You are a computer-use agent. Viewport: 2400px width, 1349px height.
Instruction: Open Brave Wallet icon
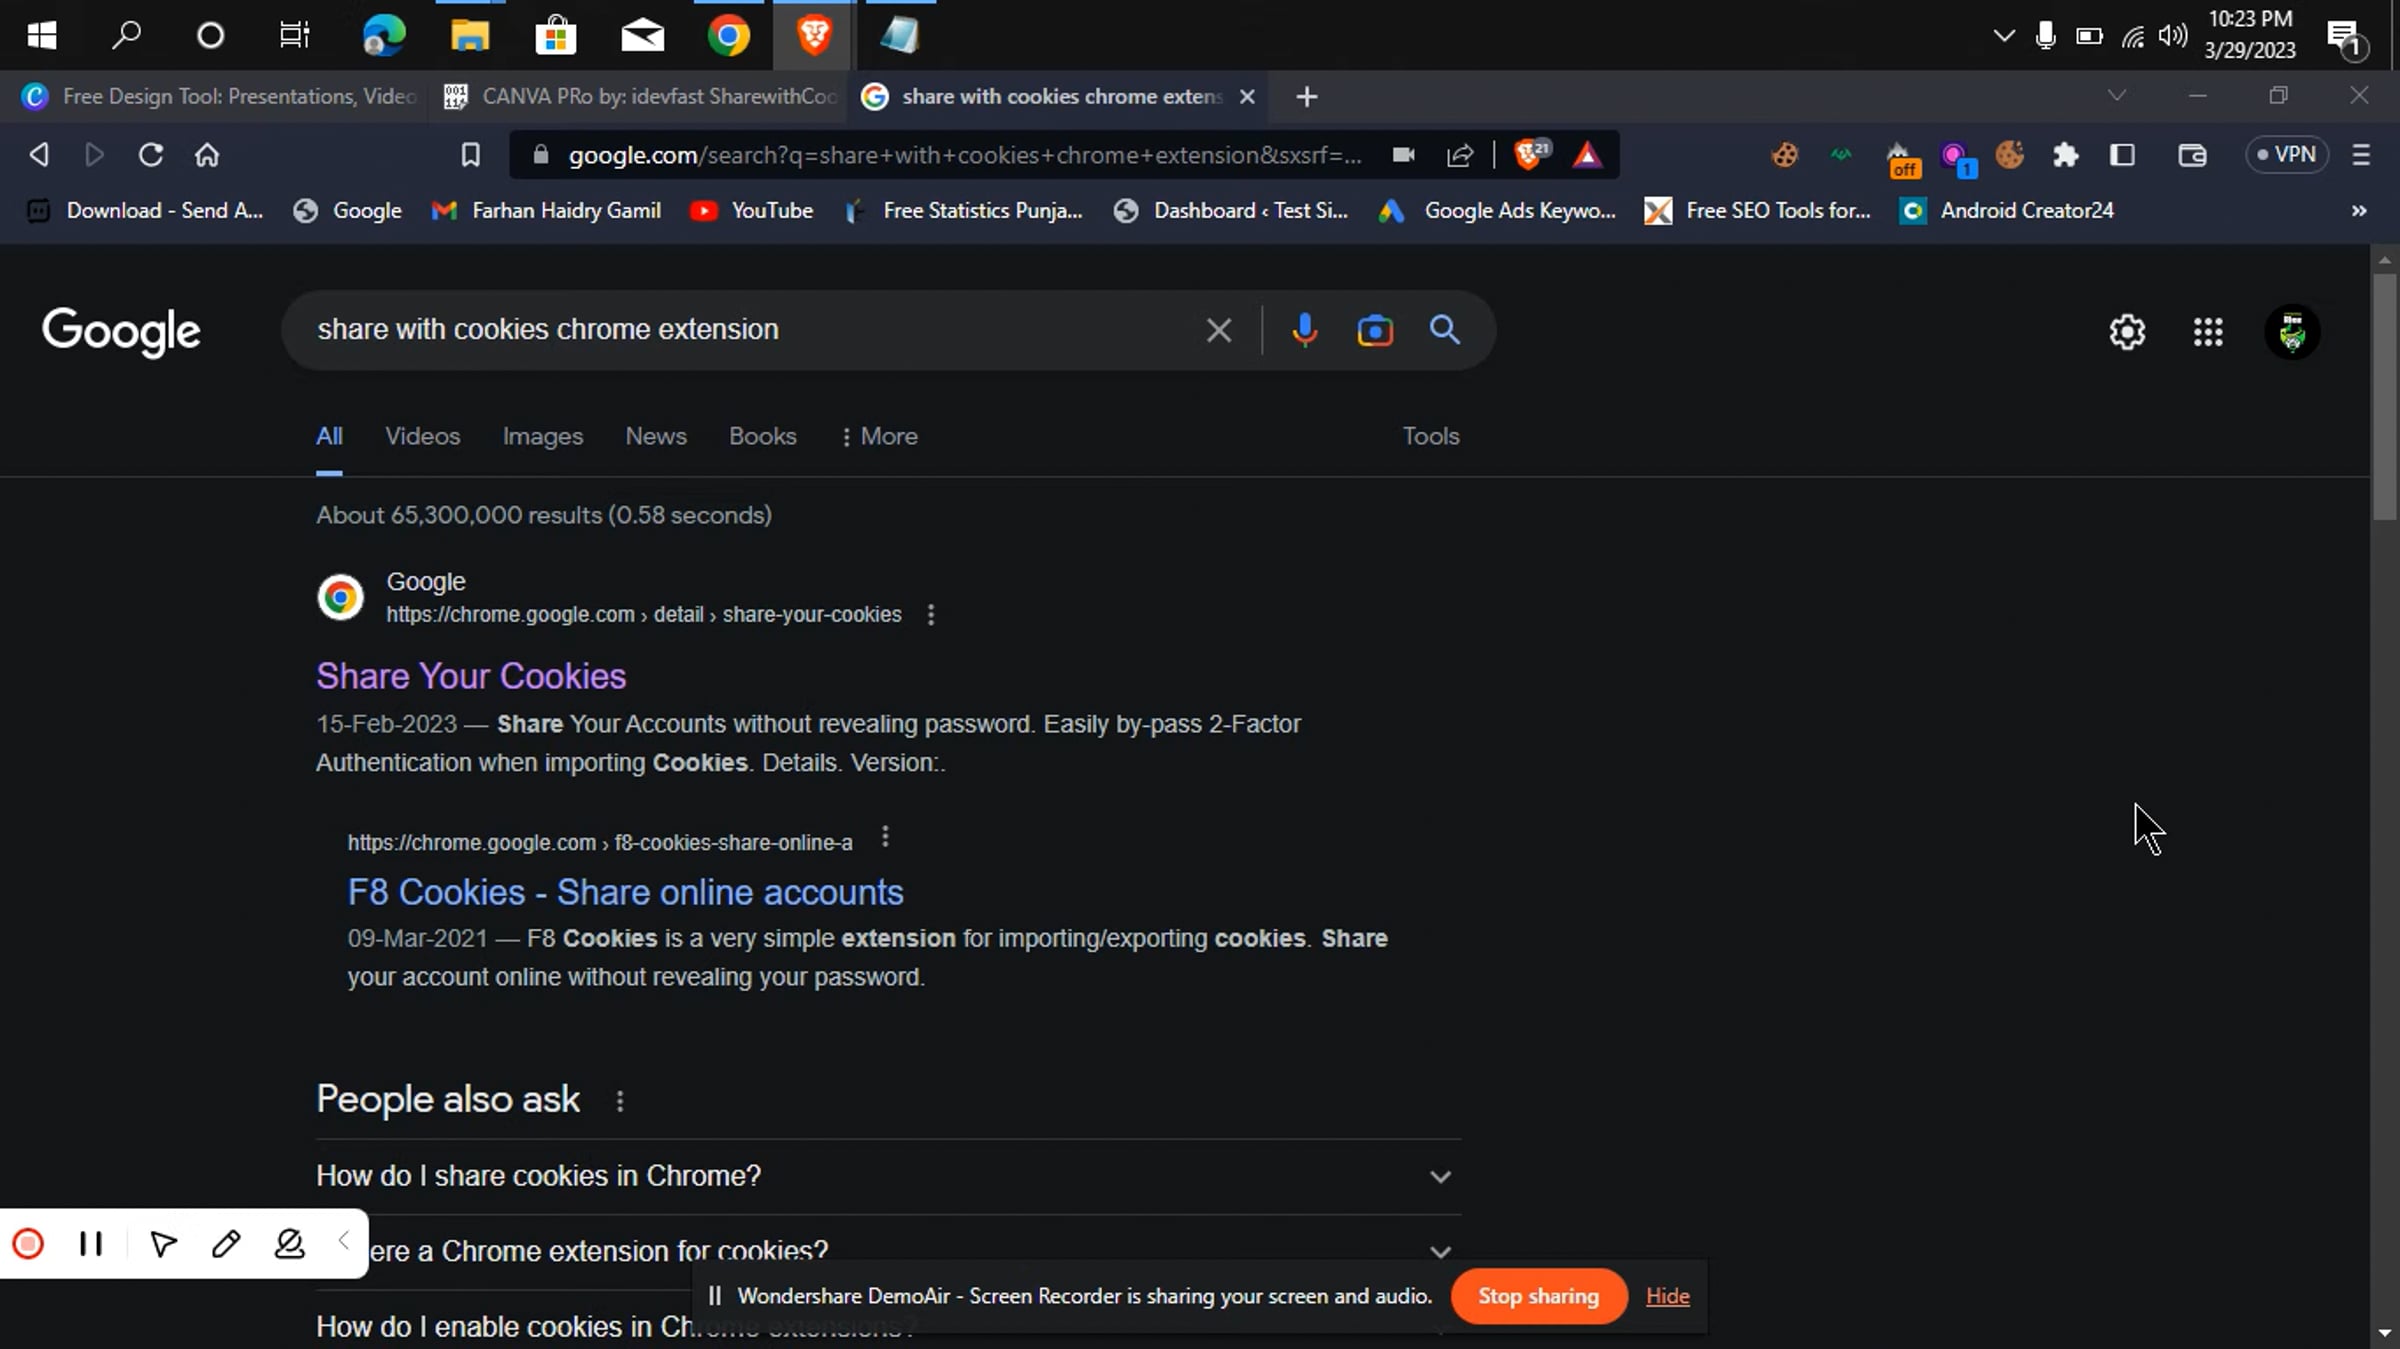pyautogui.click(x=2192, y=155)
